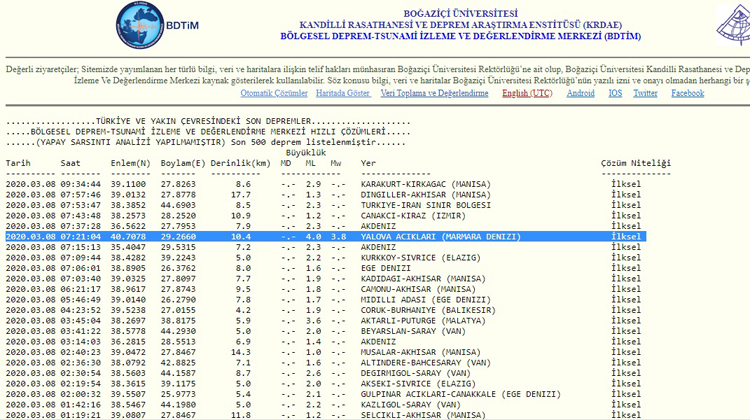The image size is (750, 420).
Task: Click EGE DENIZI location text
Action: tap(386, 268)
